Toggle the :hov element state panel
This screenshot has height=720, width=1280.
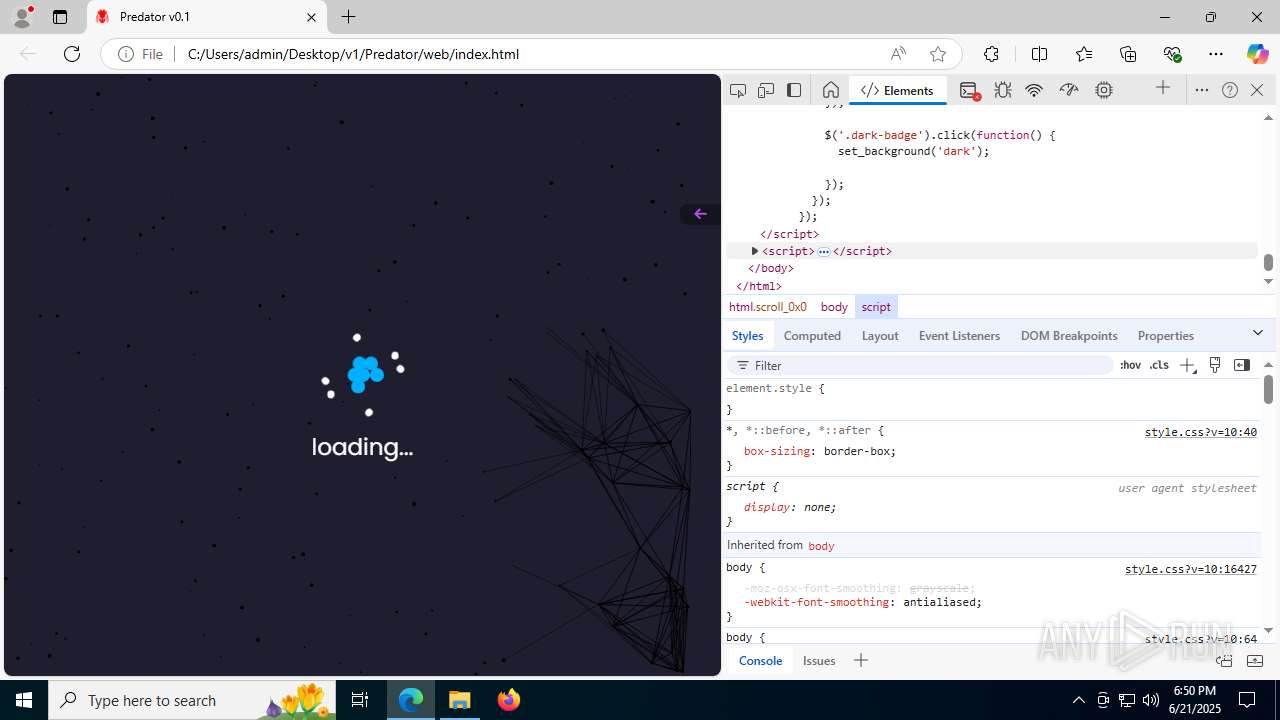pyautogui.click(x=1130, y=365)
